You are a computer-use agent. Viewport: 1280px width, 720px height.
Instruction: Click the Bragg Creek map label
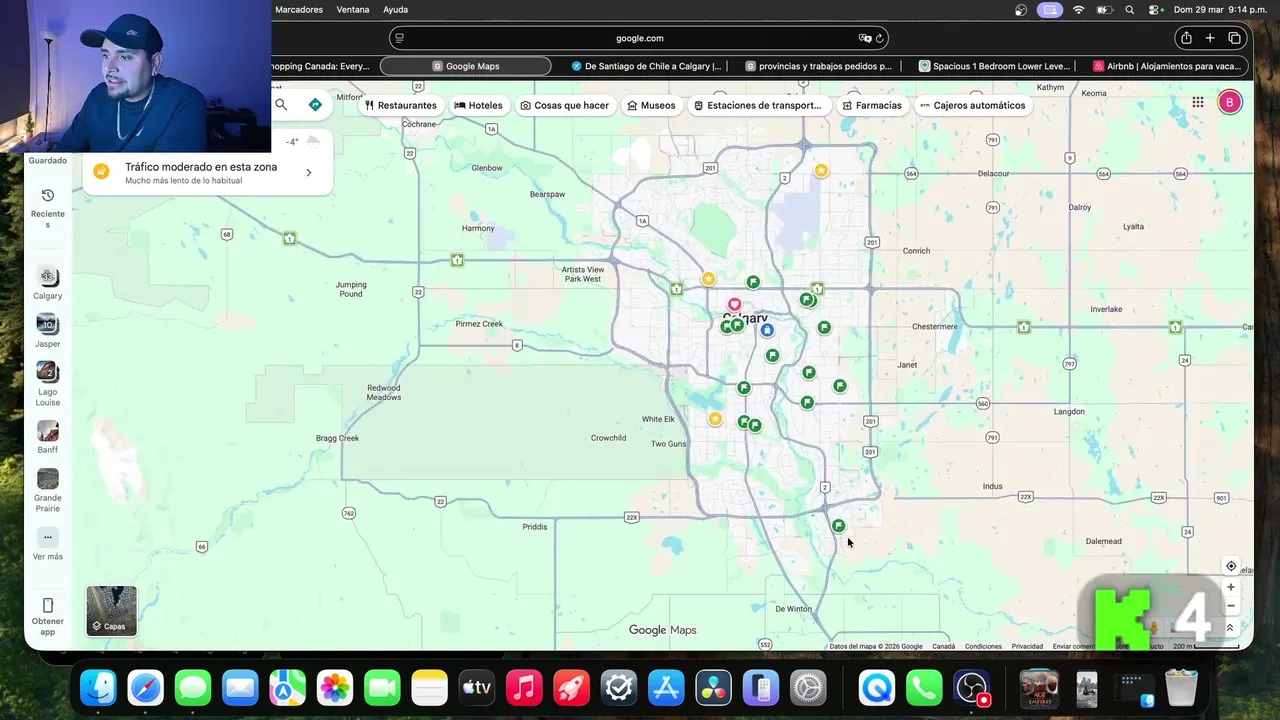pyautogui.click(x=337, y=438)
